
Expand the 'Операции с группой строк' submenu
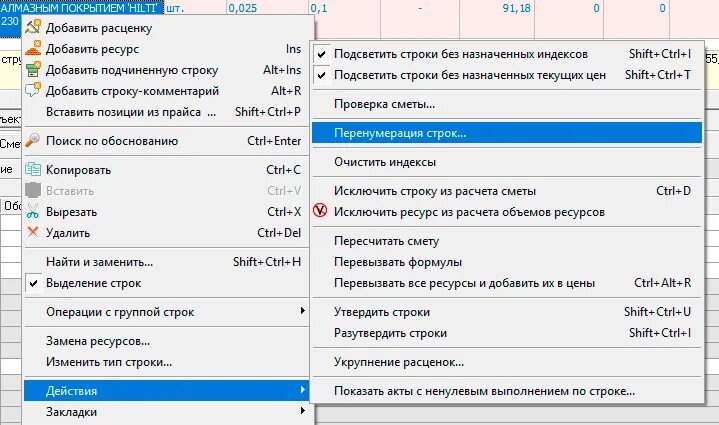[x=167, y=312]
